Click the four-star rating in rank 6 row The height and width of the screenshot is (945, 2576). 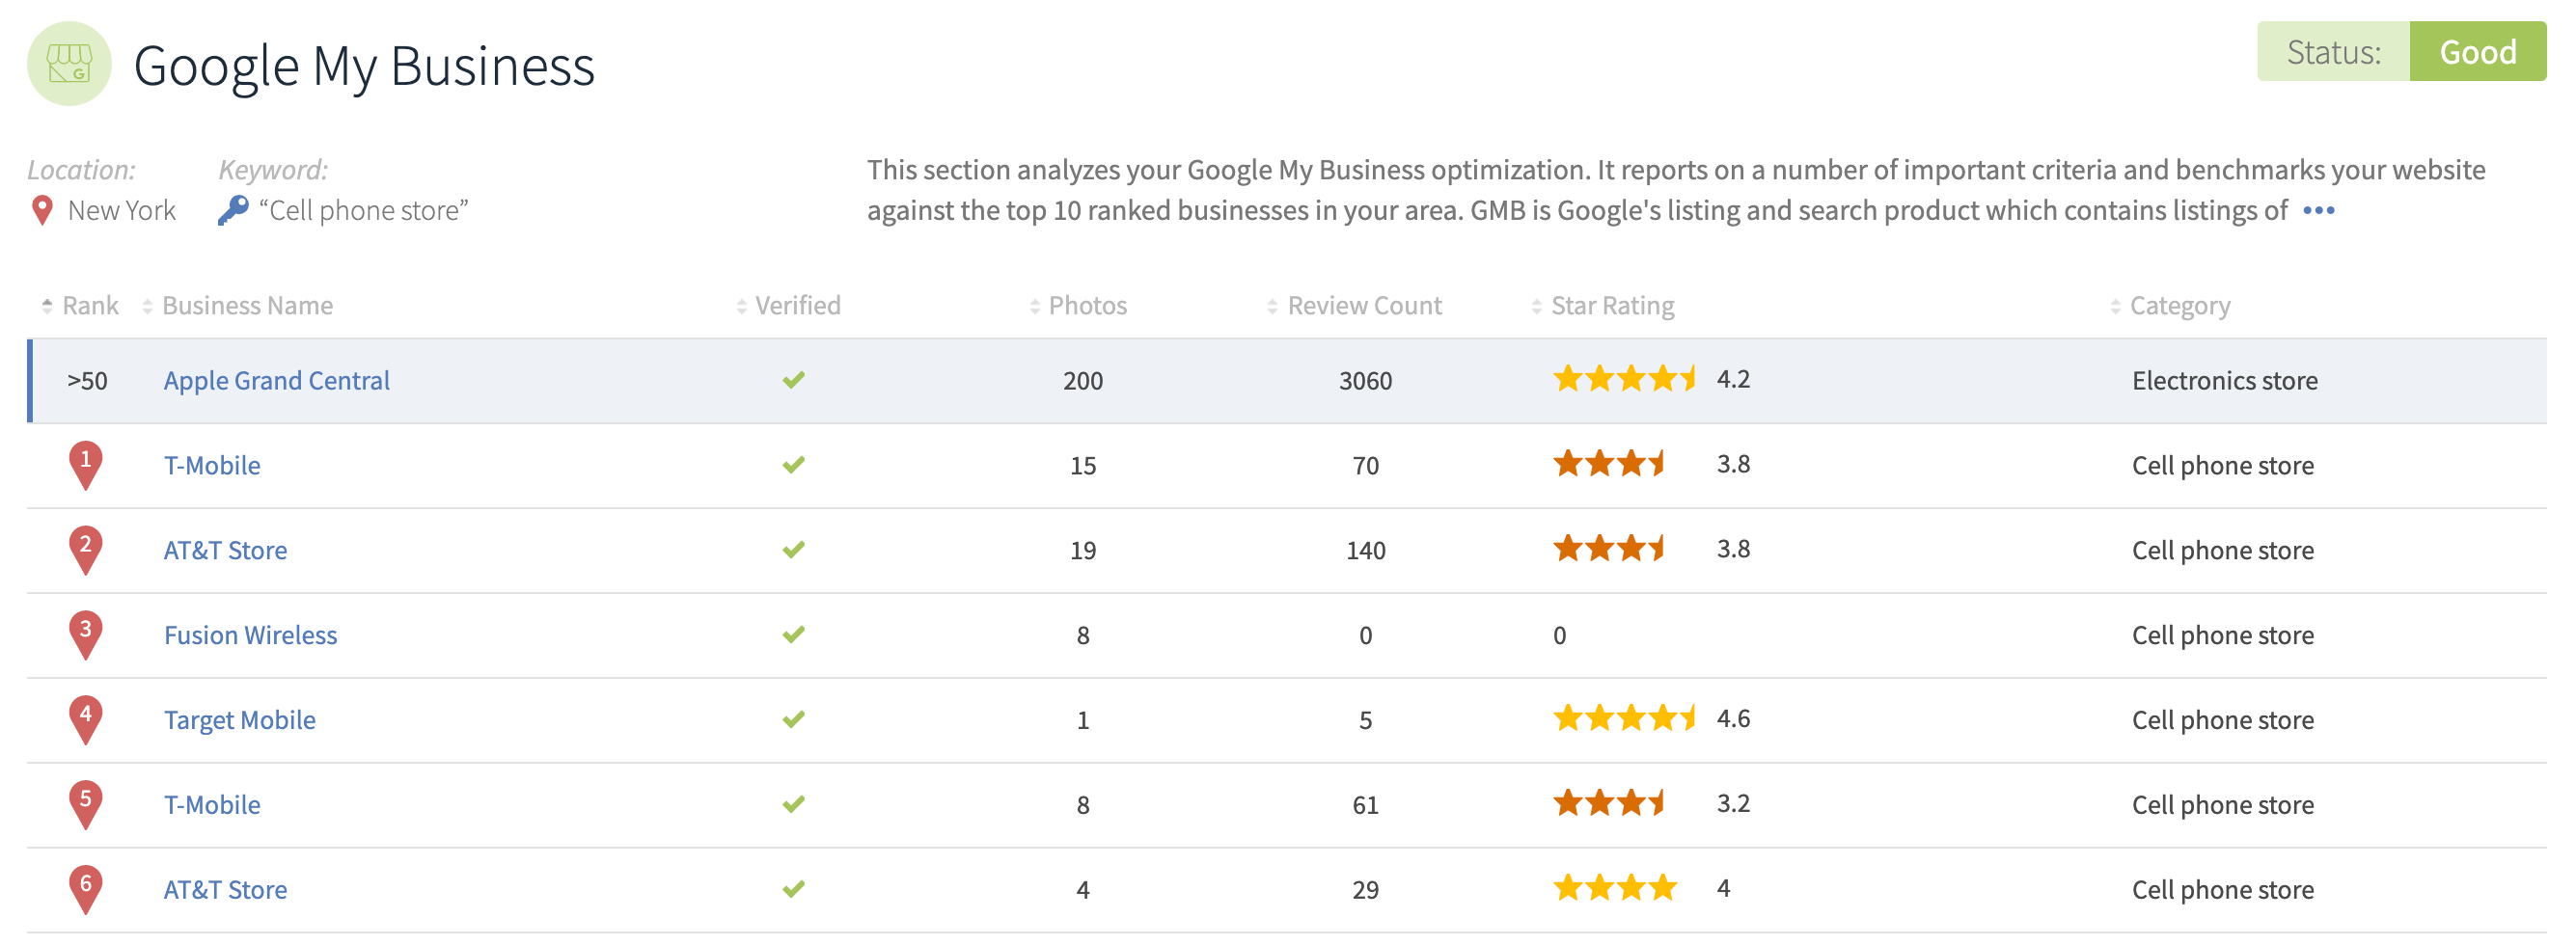(1615, 889)
